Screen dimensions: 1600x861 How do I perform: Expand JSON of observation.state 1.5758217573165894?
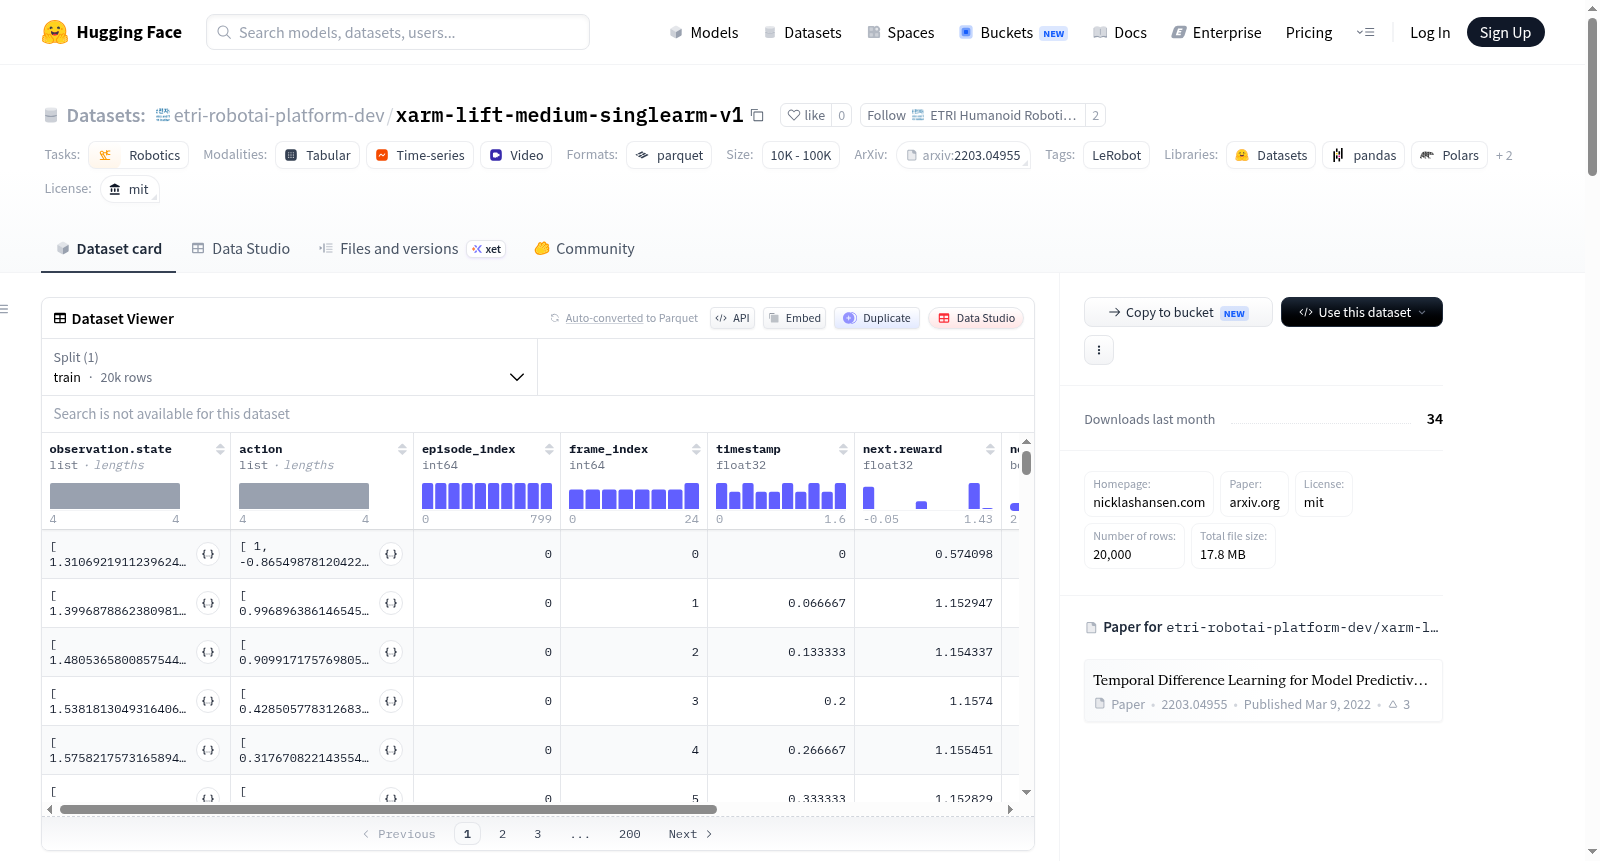point(208,750)
